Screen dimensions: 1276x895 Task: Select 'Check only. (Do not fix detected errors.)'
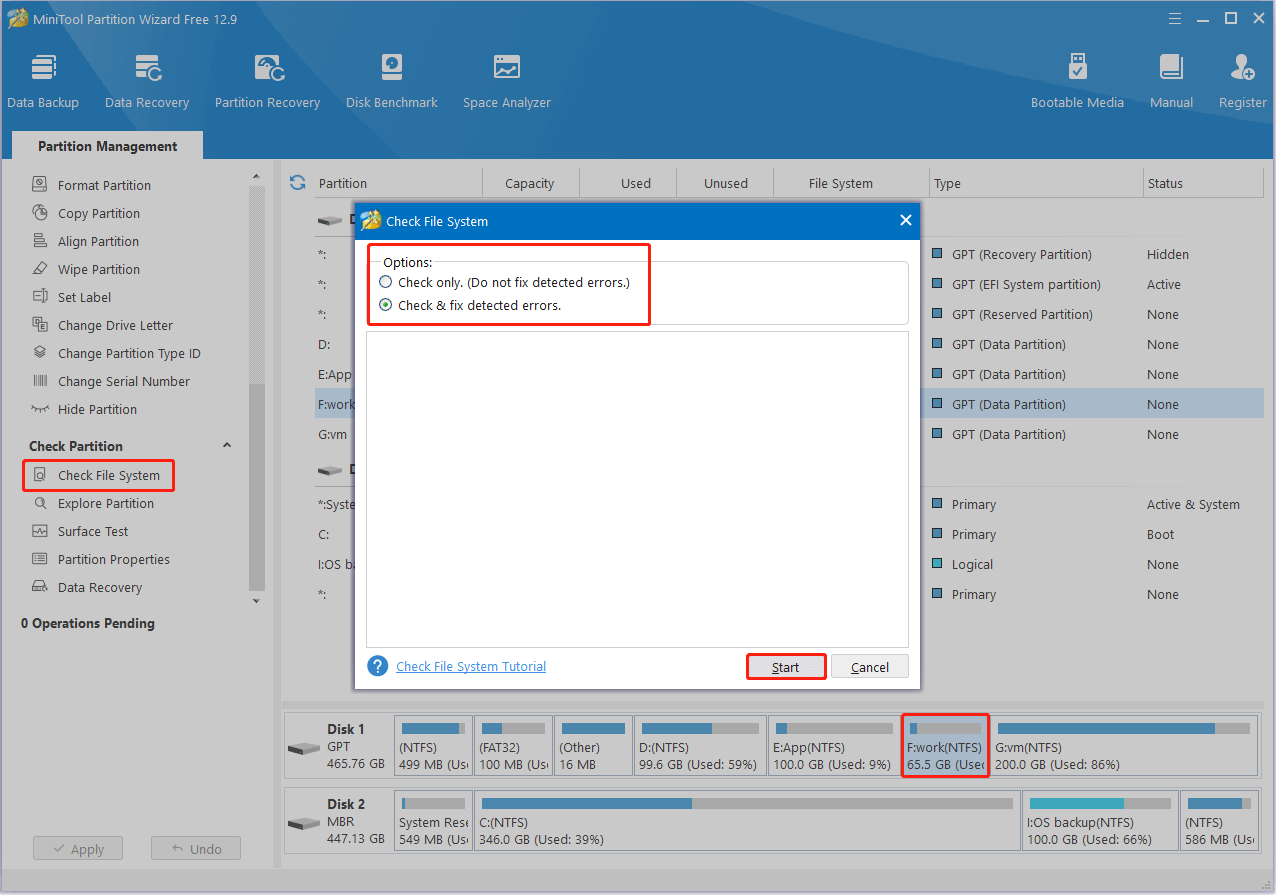pyautogui.click(x=385, y=283)
